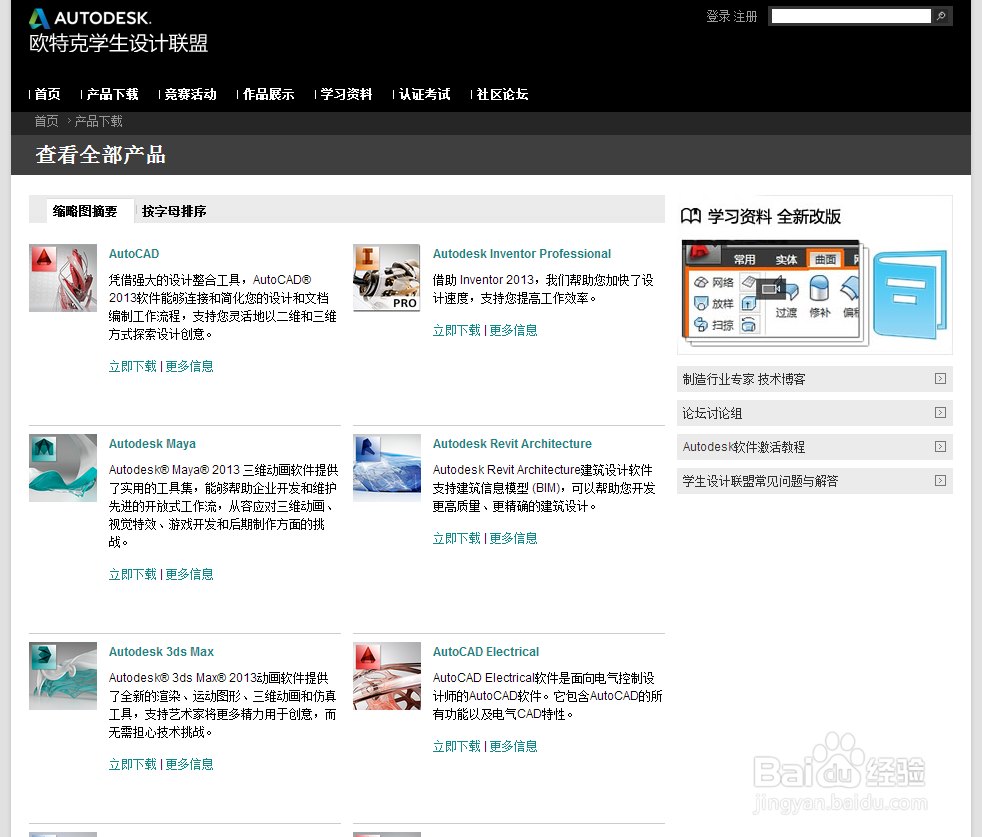Open Autodesk Inventor Professional title link

coord(522,254)
